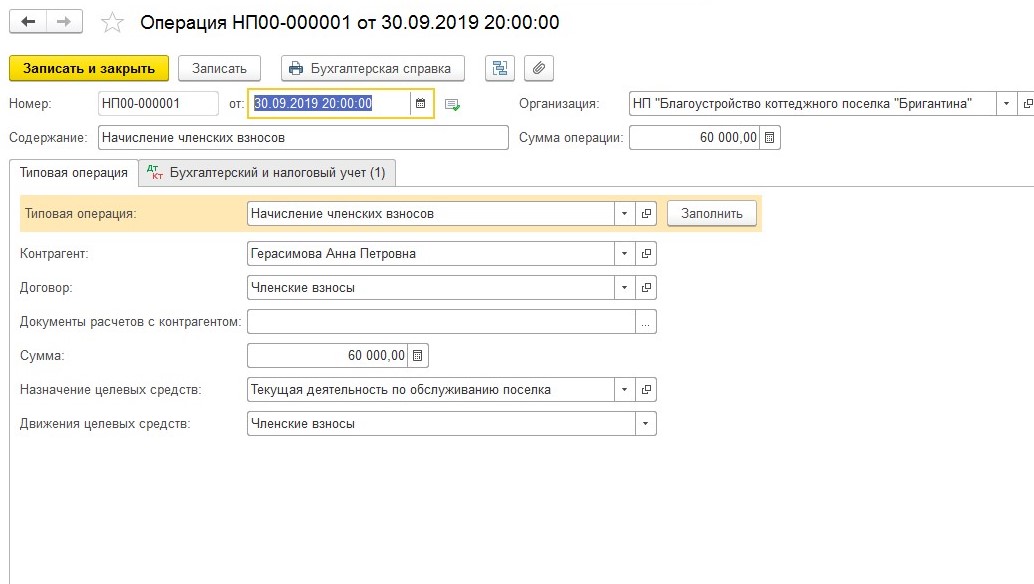This screenshot has height=584, width=1034.
Task: Expand the Назначение целевых средств dropdown
Action: 624,390
